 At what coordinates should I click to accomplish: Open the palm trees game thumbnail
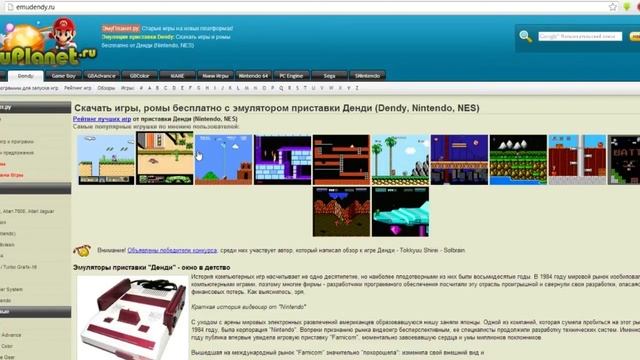(x=400, y=160)
